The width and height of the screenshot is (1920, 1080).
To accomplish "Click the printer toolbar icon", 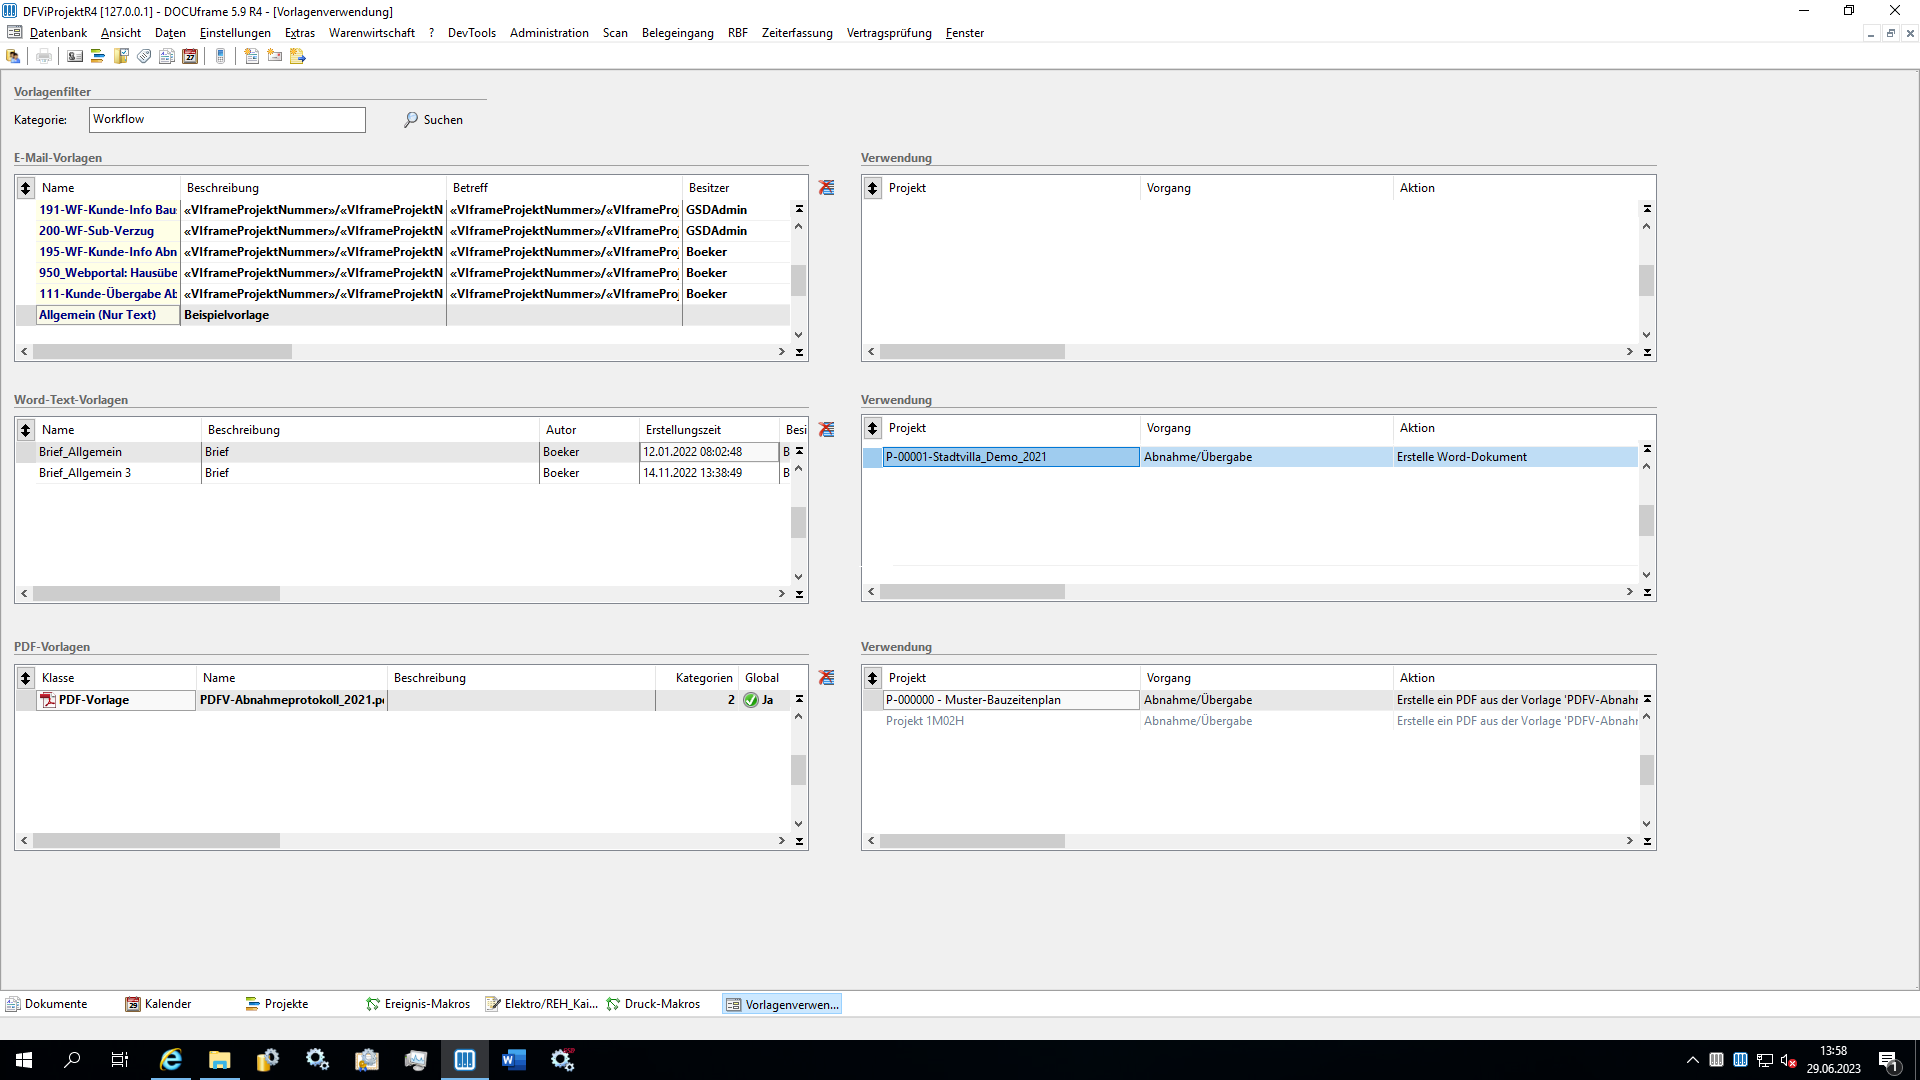I will 44,56.
